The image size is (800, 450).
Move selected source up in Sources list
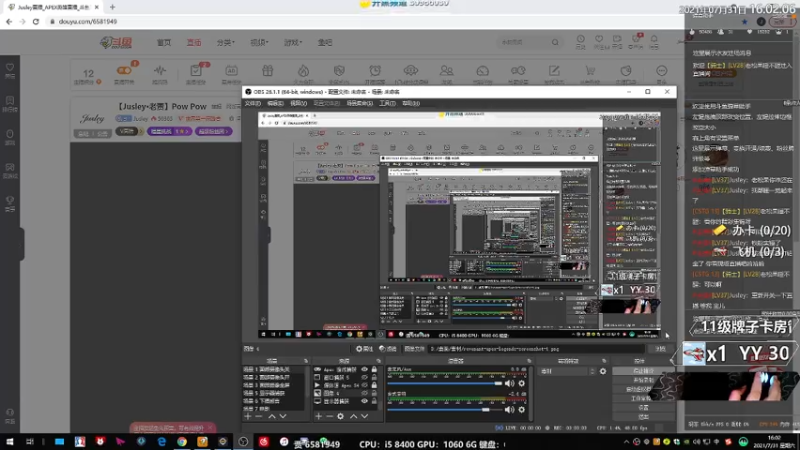(353, 416)
